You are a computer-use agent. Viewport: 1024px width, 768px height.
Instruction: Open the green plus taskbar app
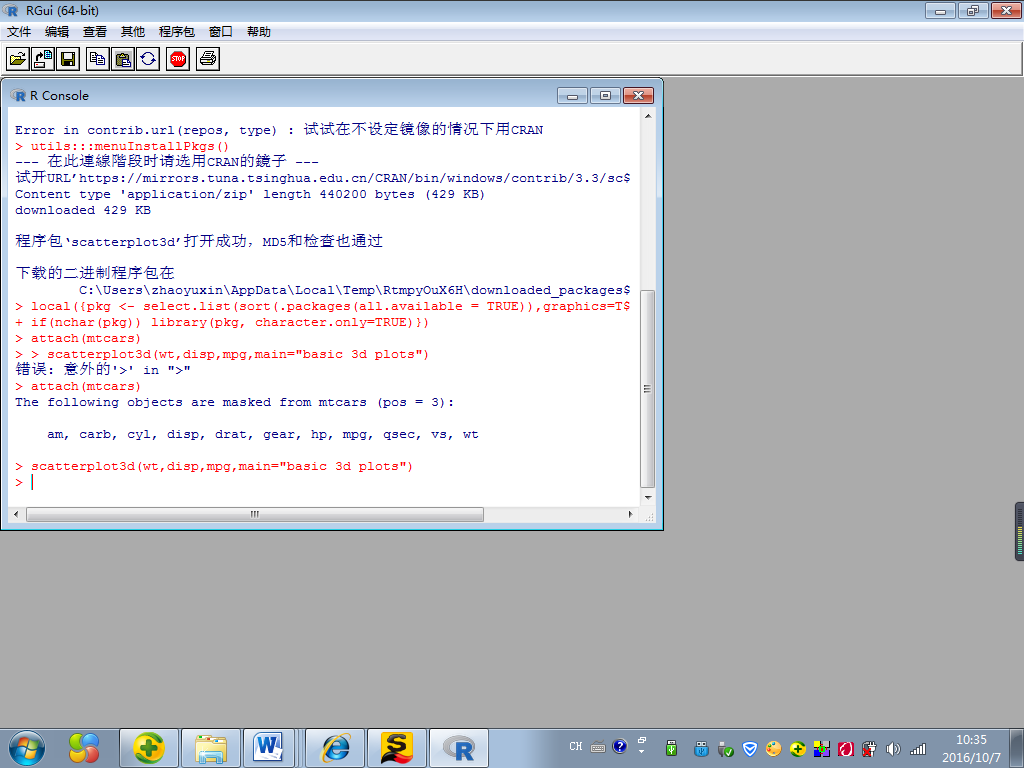(x=149, y=748)
